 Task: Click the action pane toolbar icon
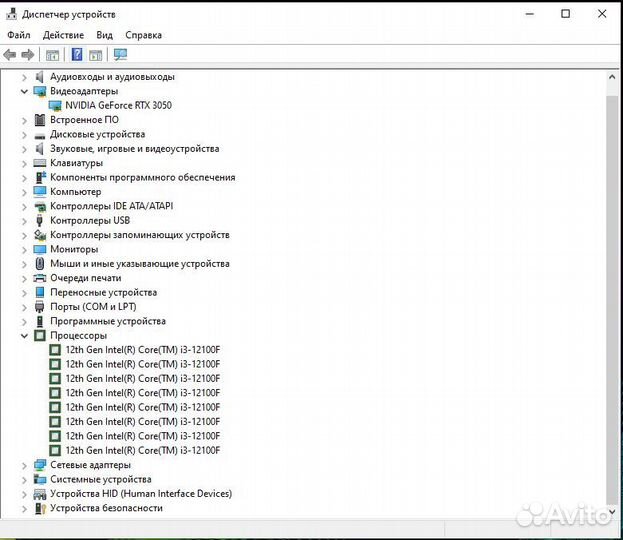[x=95, y=55]
